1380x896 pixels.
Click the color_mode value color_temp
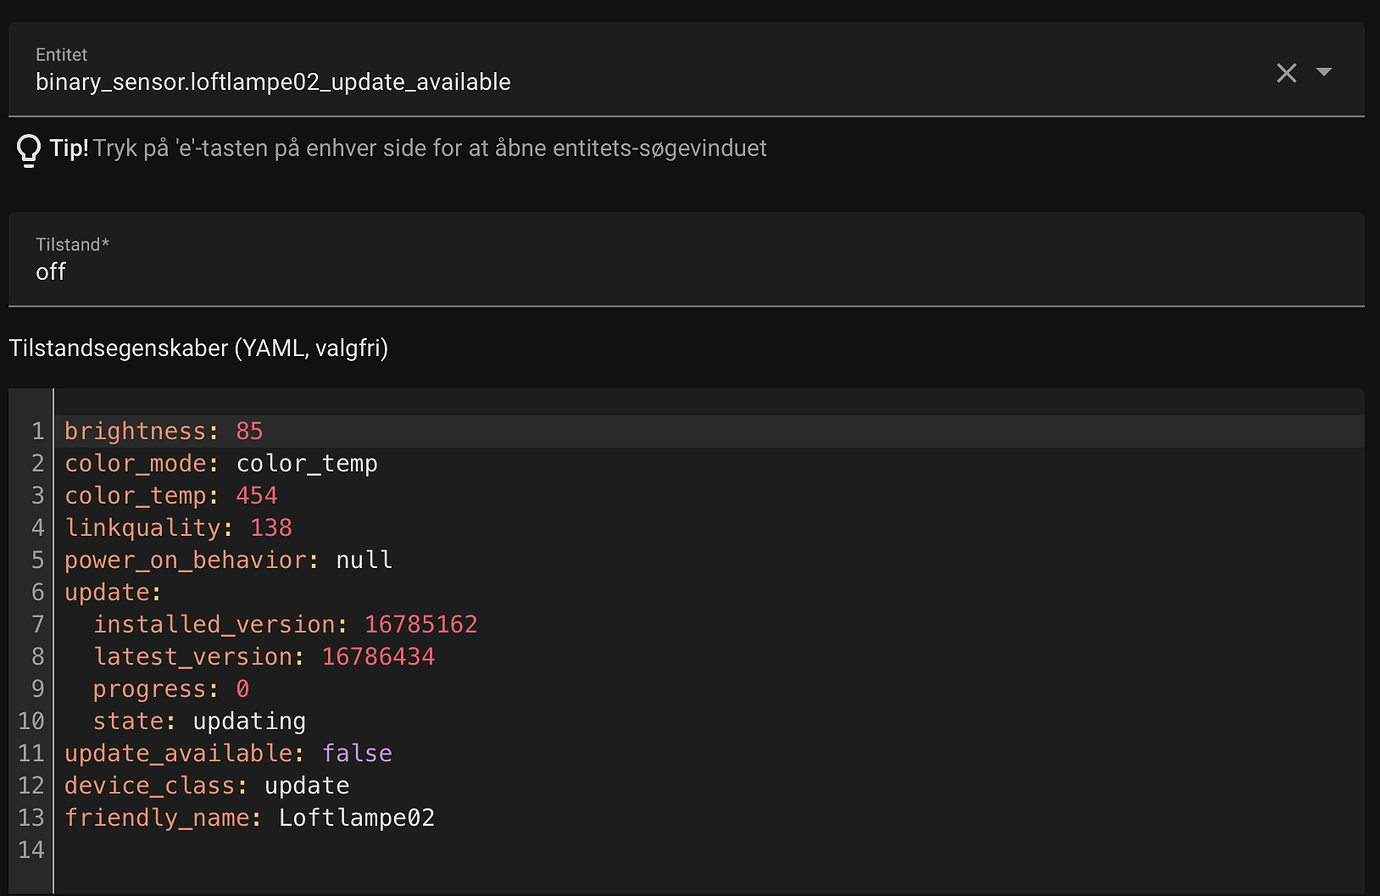coord(306,464)
